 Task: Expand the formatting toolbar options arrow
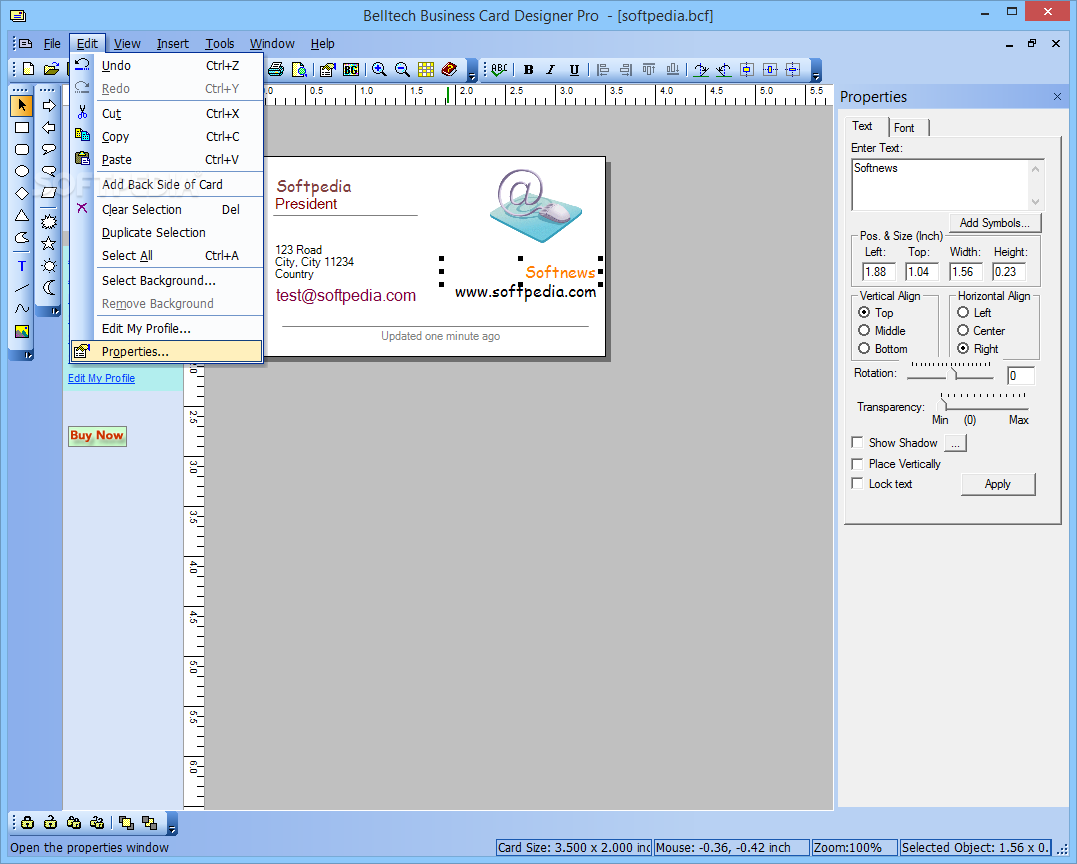tap(816, 70)
